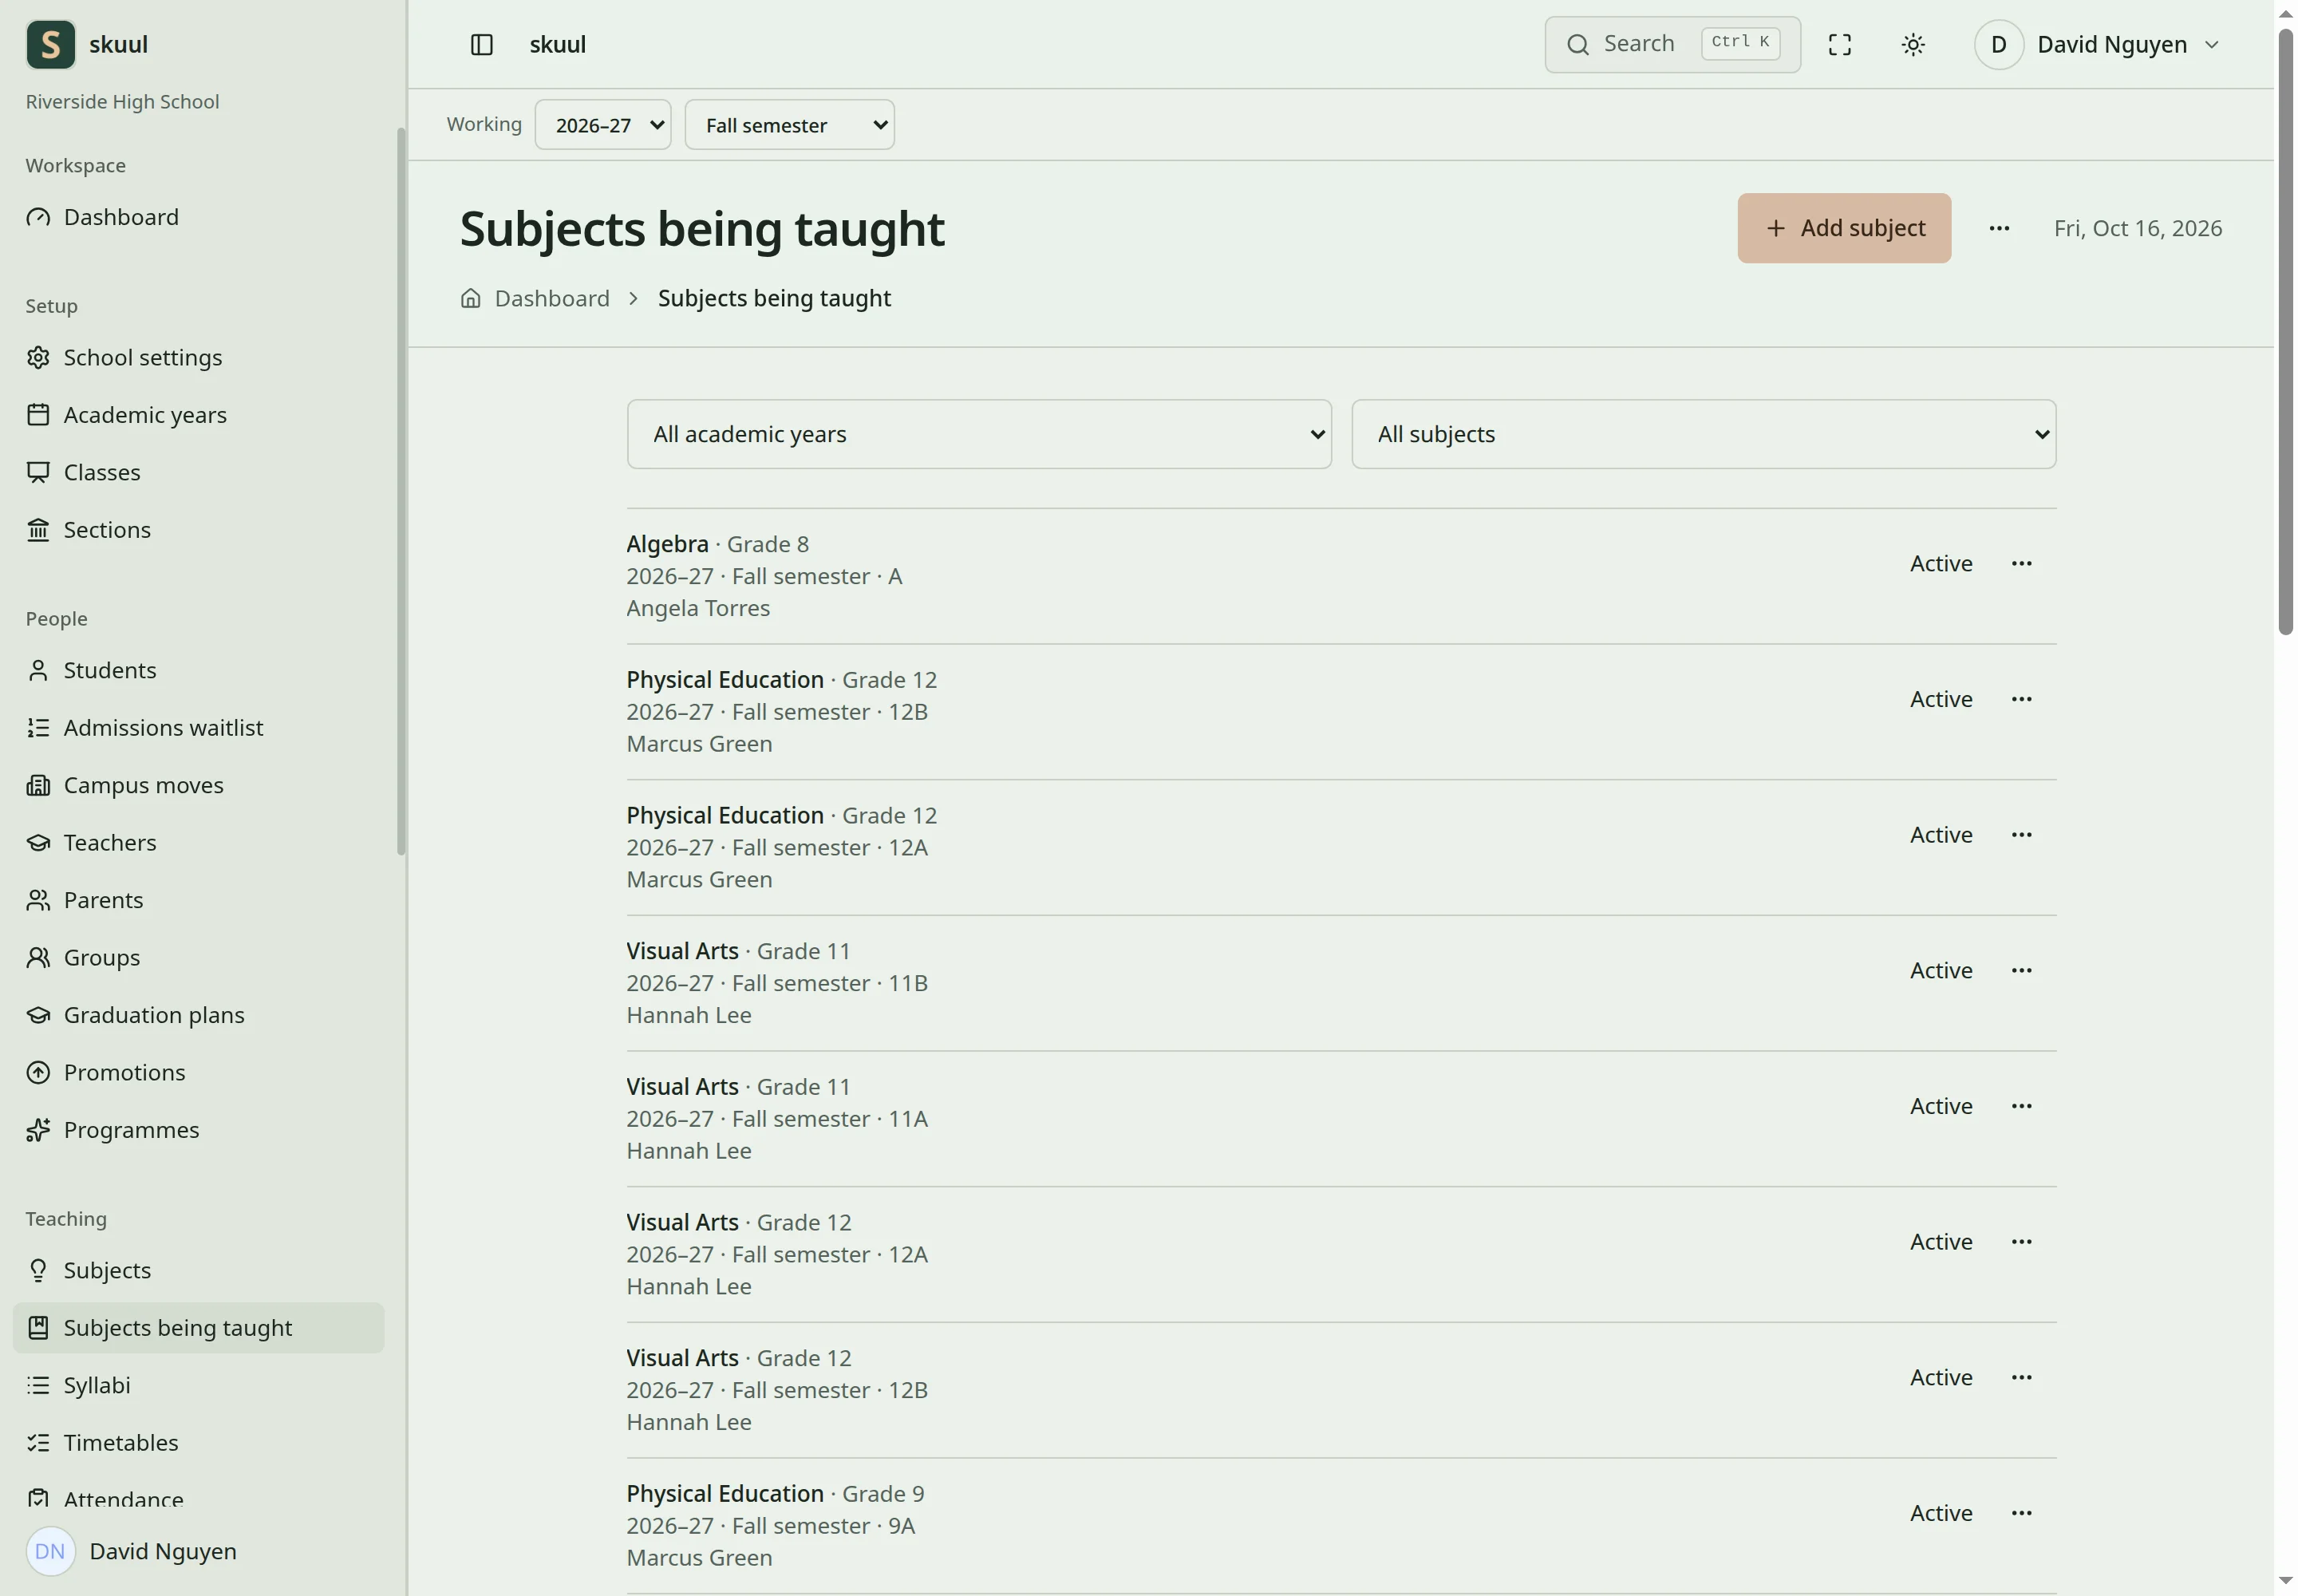Open the Promotions page
Viewport: 2298px width, 1596px height.
coord(198,1072)
